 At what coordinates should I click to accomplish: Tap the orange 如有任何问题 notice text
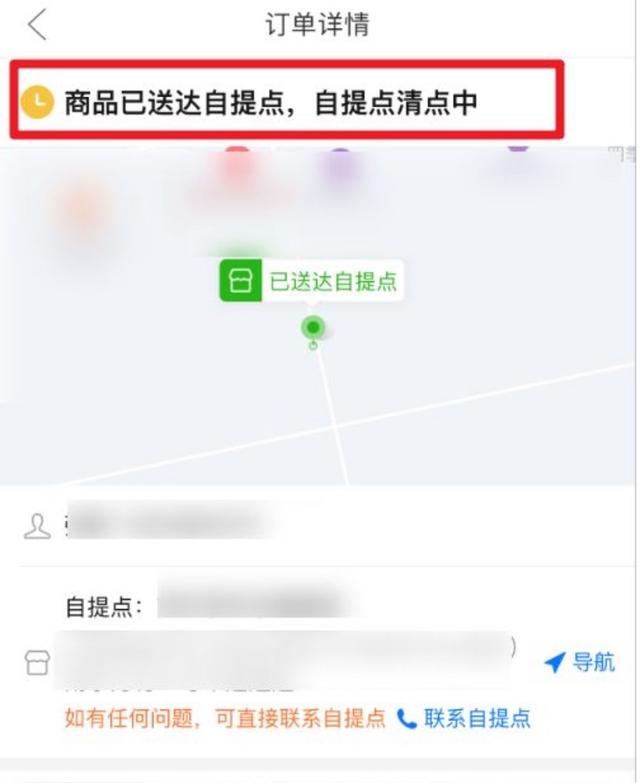pos(225,719)
